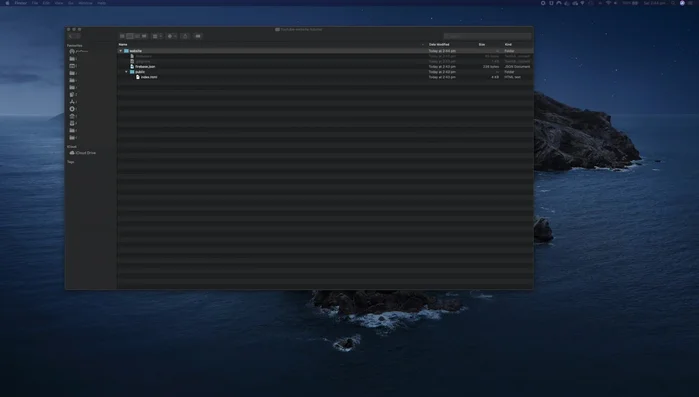Open the gear Action menu dropdown
Image resolution: width=699 pixels, height=397 pixels.
coord(172,36)
